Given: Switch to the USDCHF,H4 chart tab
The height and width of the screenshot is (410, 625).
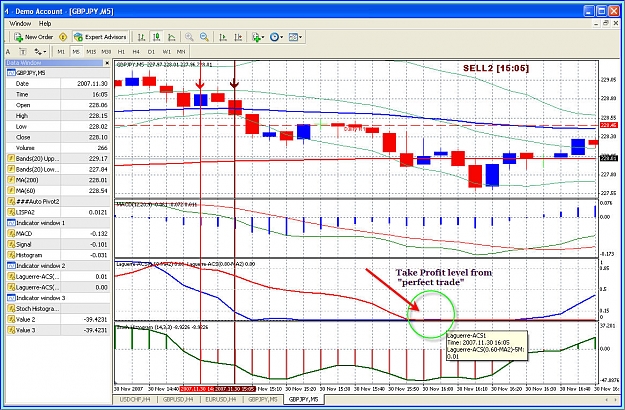Looking at the screenshot, I should [x=135, y=399].
